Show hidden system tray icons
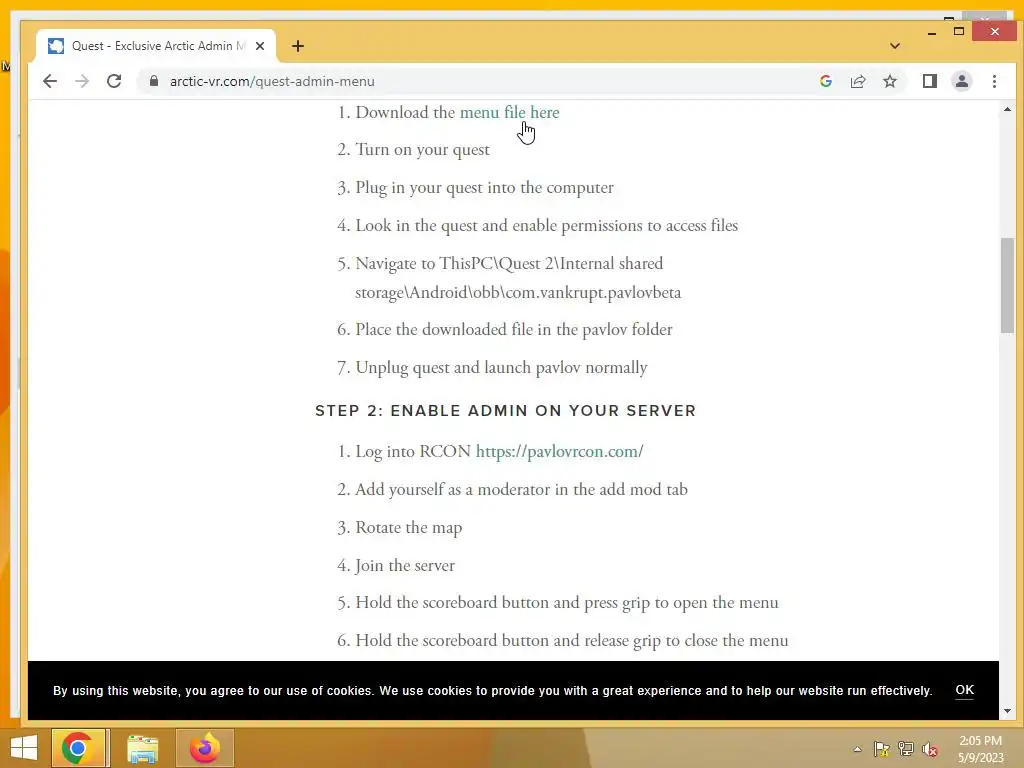This screenshot has width=1024, height=768. coord(857,749)
